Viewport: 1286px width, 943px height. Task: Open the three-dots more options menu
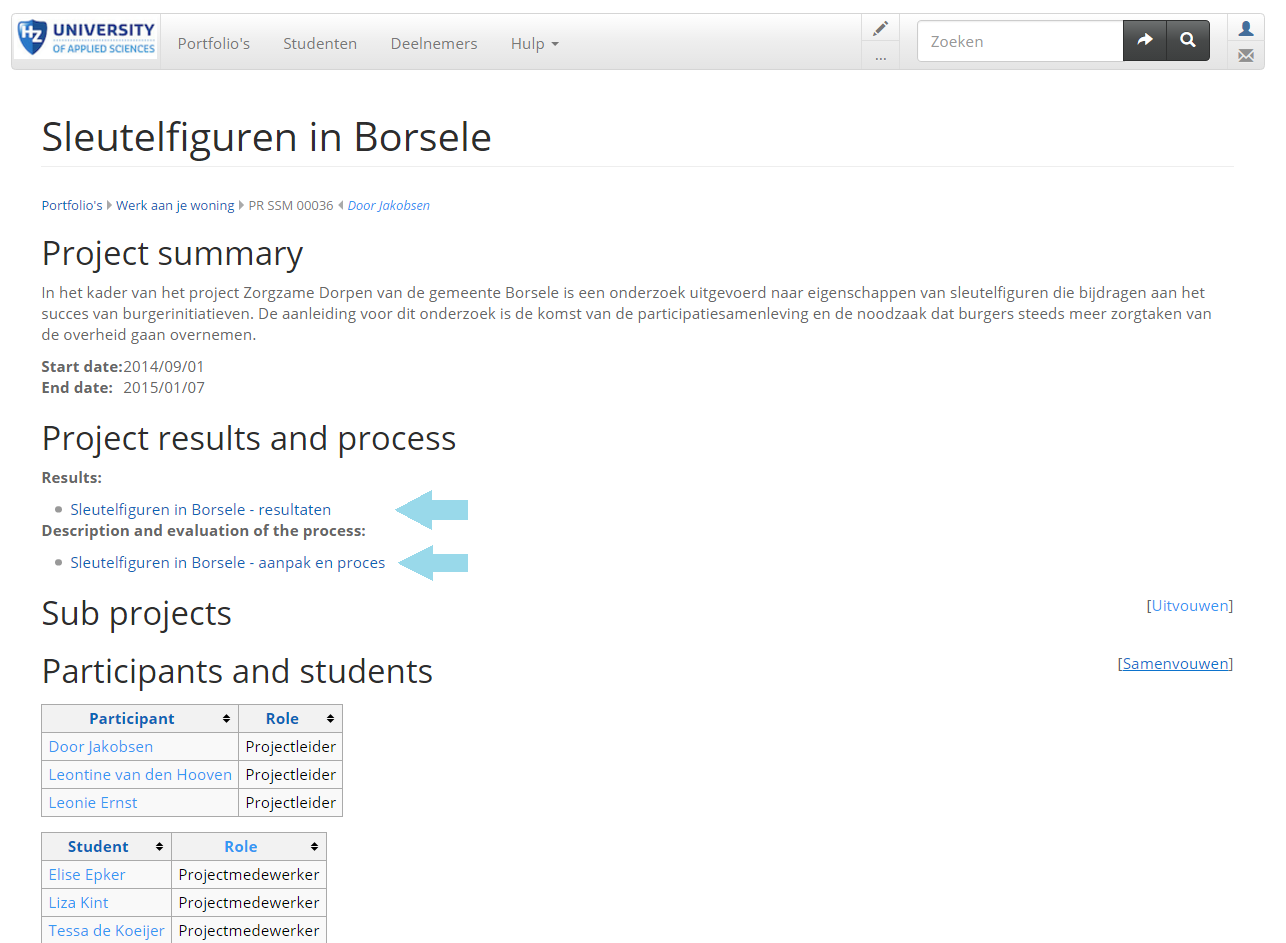(880, 57)
